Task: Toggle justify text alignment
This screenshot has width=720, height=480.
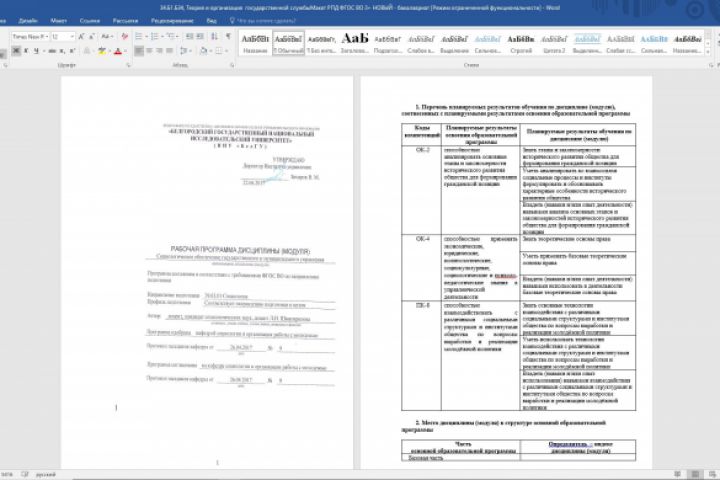Action: (169, 51)
